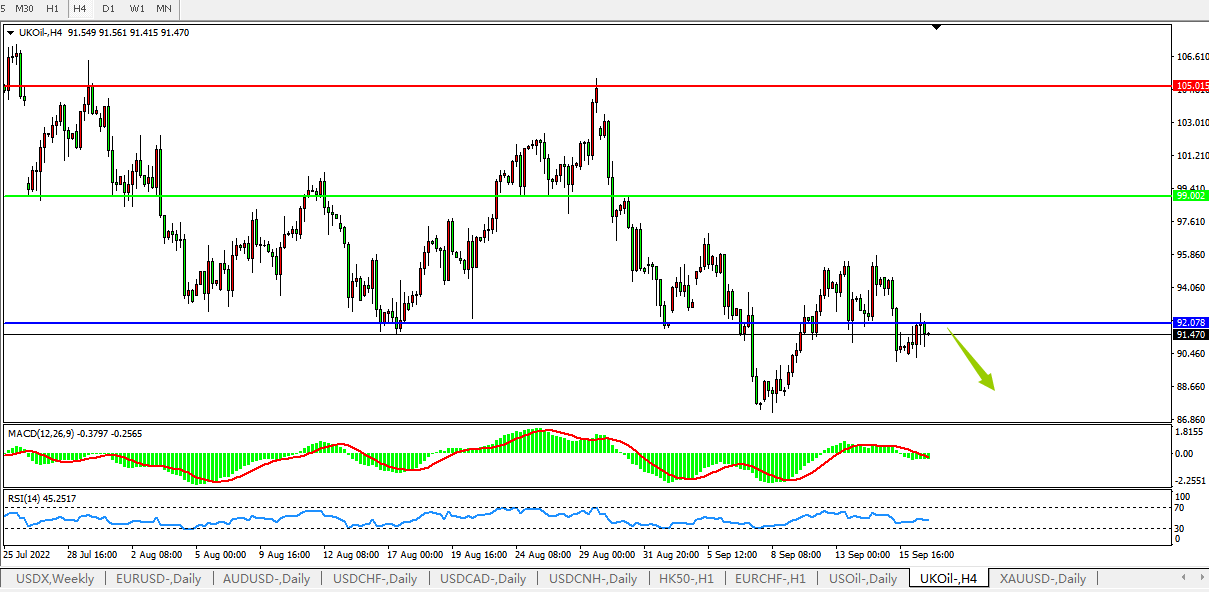Viewport: 1209px width, 592px height.
Task: Open the EURCHF-,H1 chart tab
Action: tap(771, 579)
